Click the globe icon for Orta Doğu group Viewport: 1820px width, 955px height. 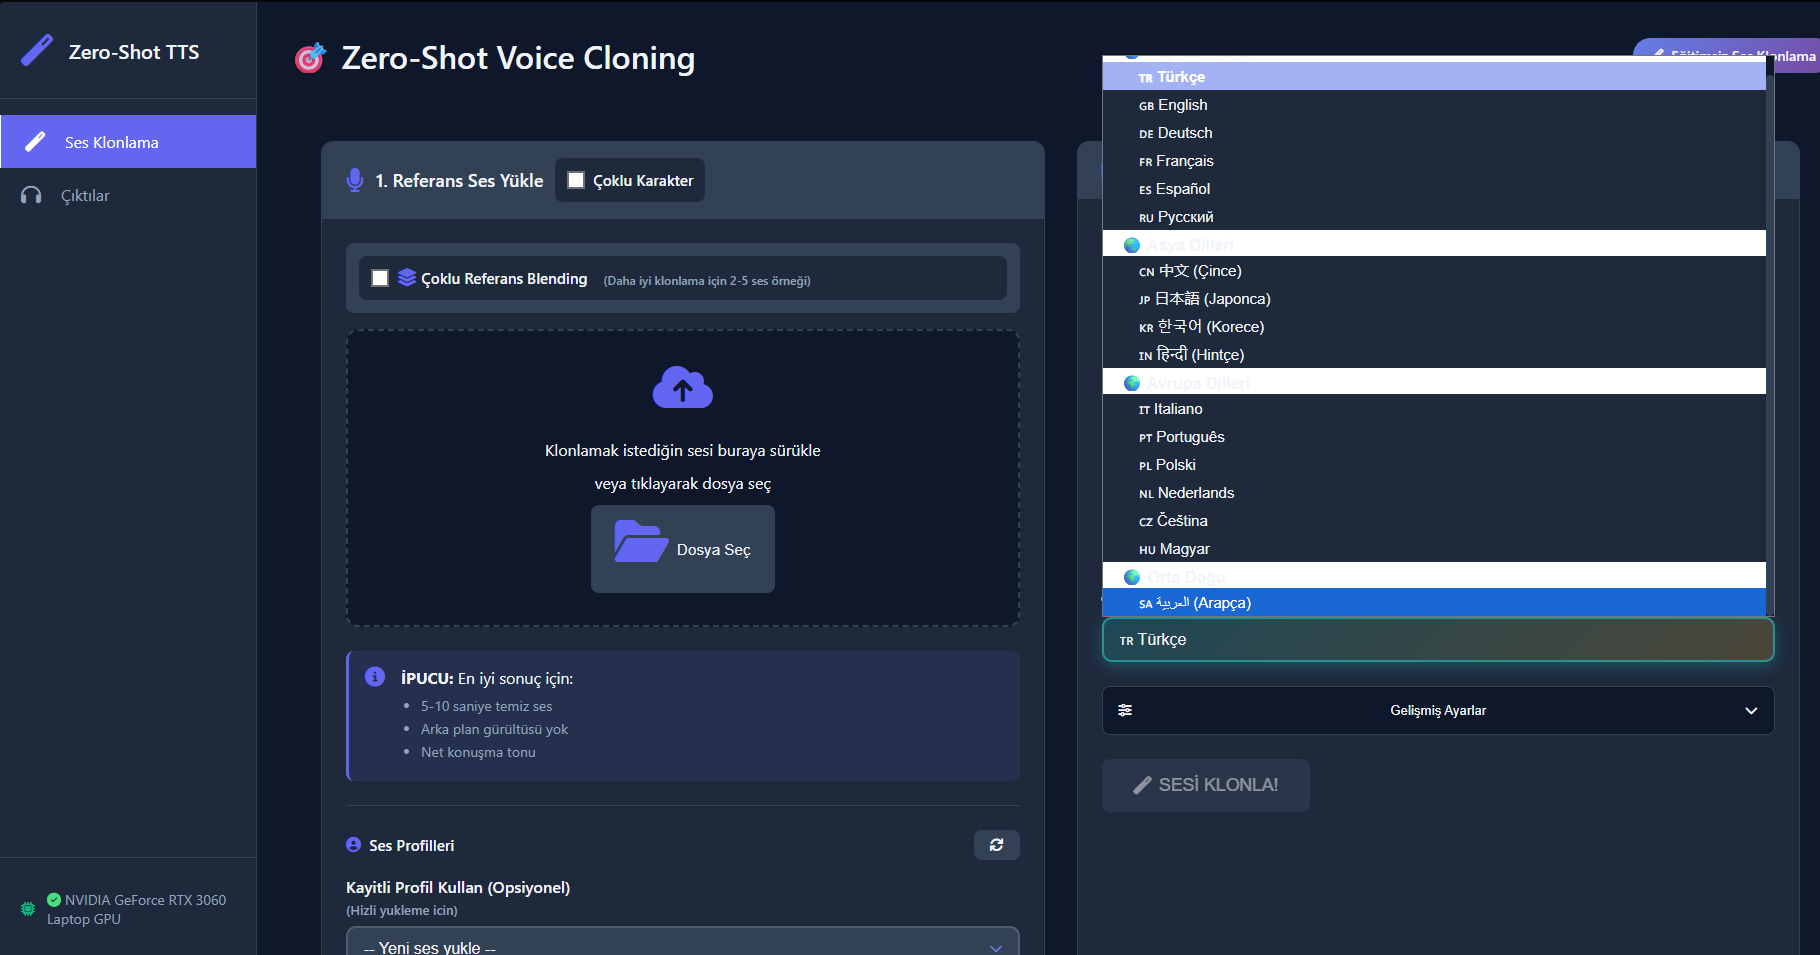1132,577
